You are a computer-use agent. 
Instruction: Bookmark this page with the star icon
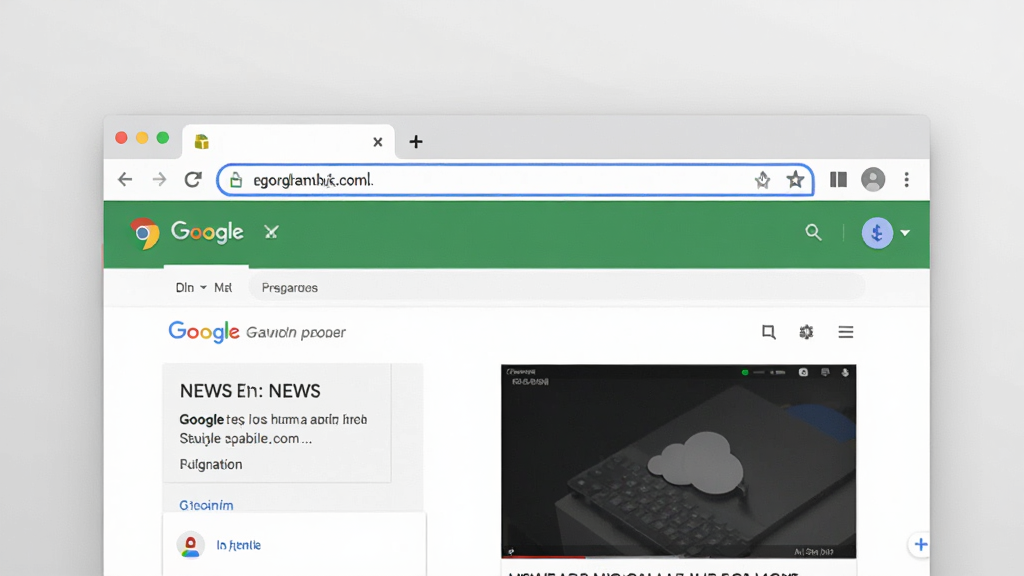795,180
